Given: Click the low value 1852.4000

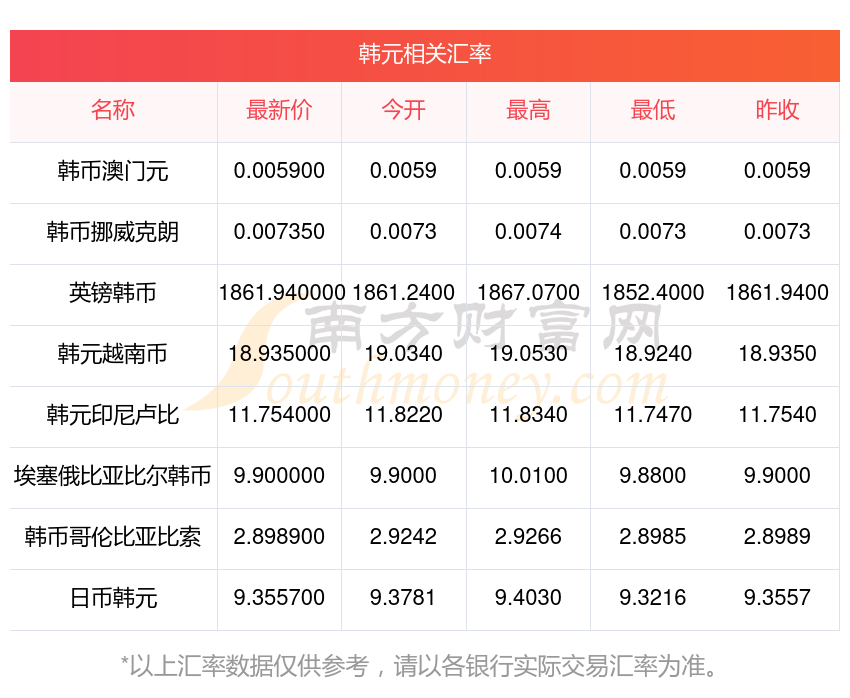Looking at the screenshot, I should pyautogui.click(x=653, y=293).
